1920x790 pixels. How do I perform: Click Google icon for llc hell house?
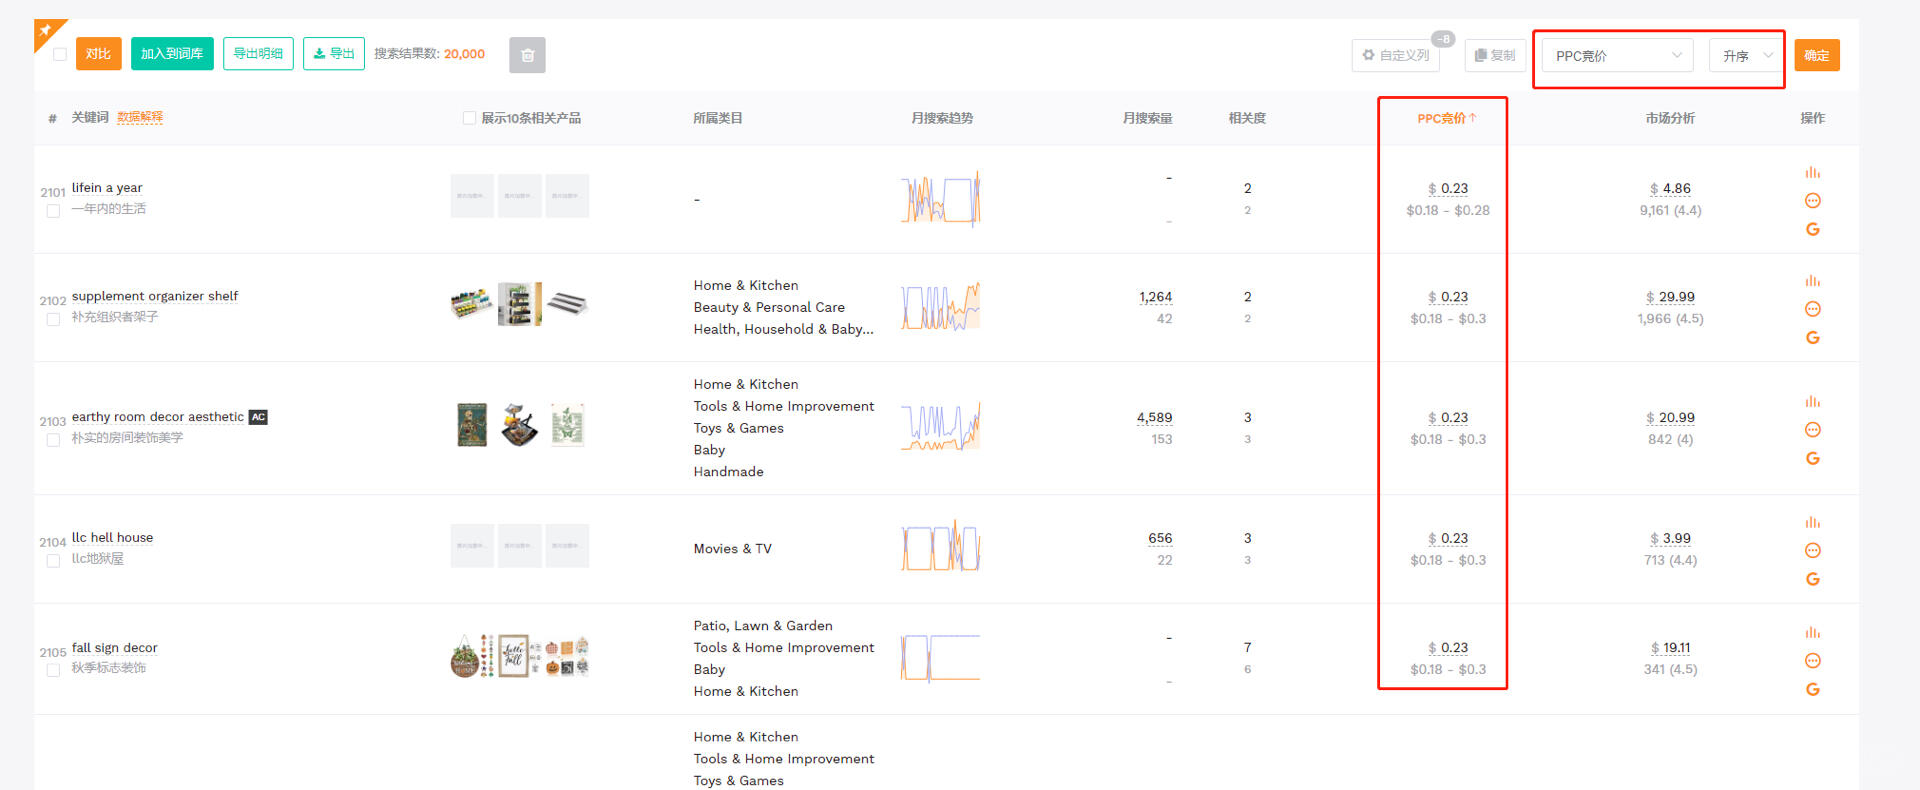point(1812,580)
